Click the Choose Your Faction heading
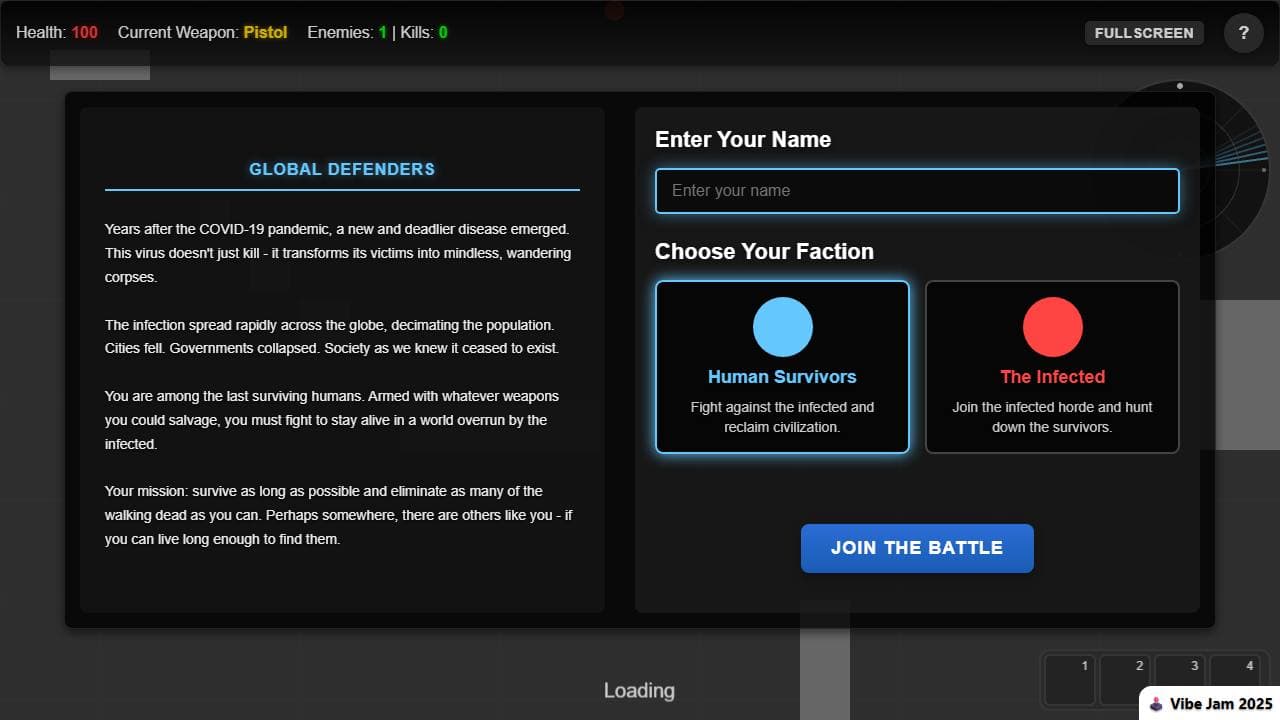The width and height of the screenshot is (1280, 720). click(764, 251)
